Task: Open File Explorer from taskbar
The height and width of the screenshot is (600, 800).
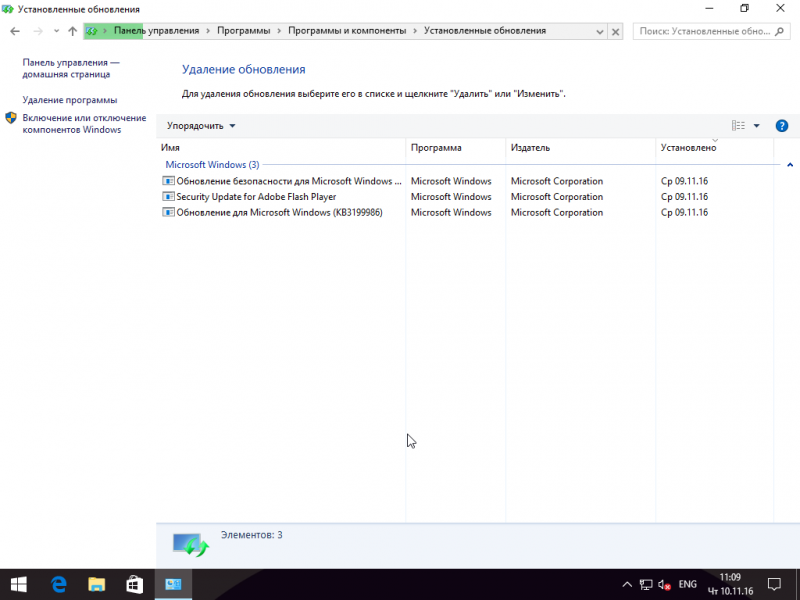Action: [96, 585]
